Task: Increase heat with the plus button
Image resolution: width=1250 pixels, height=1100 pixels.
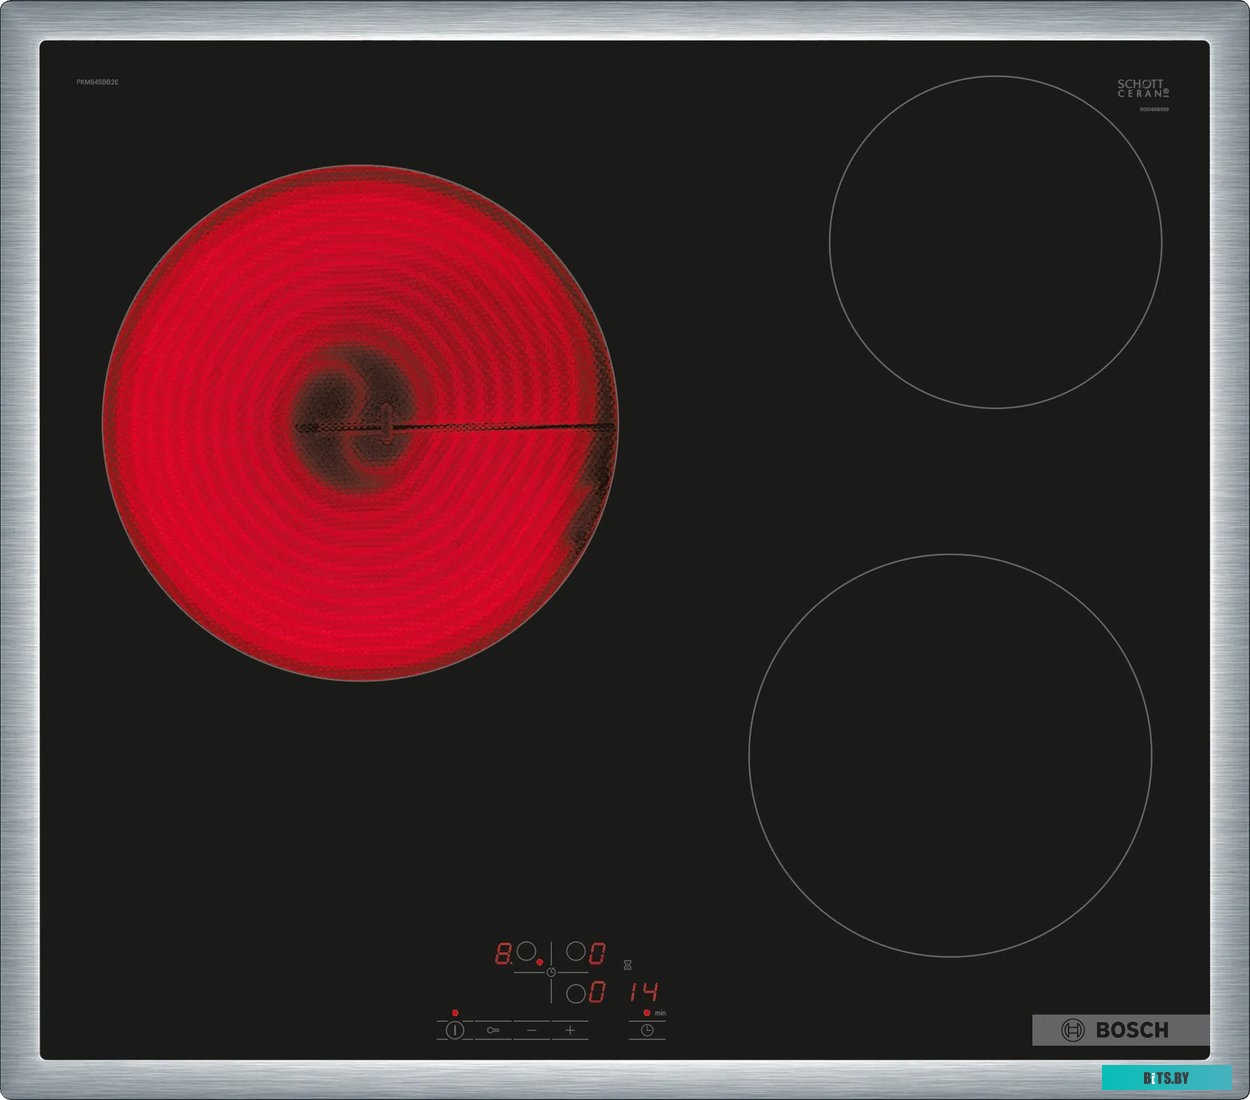Action: pyautogui.click(x=570, y=1030)
